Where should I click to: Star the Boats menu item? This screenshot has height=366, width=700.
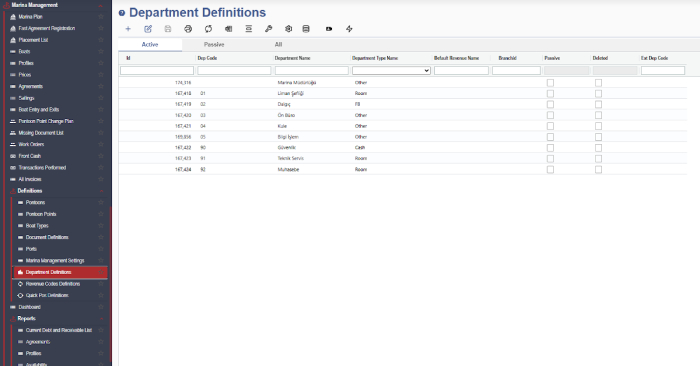[x=101, y=51]
